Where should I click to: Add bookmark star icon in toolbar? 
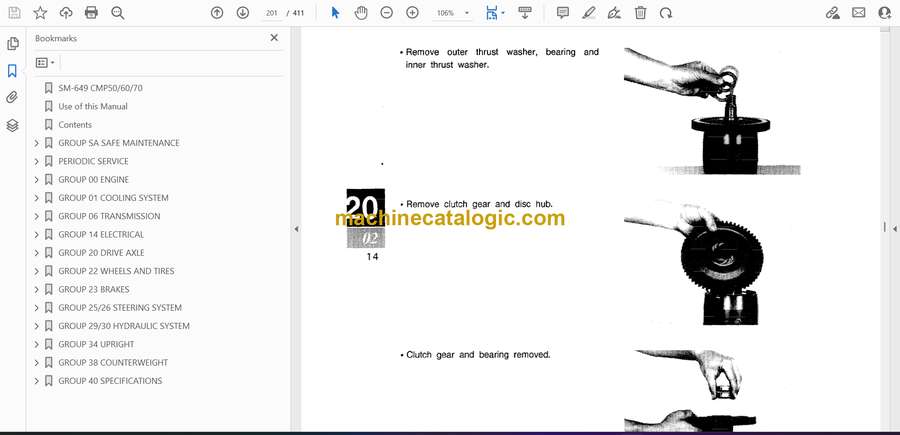coord(40,13)
